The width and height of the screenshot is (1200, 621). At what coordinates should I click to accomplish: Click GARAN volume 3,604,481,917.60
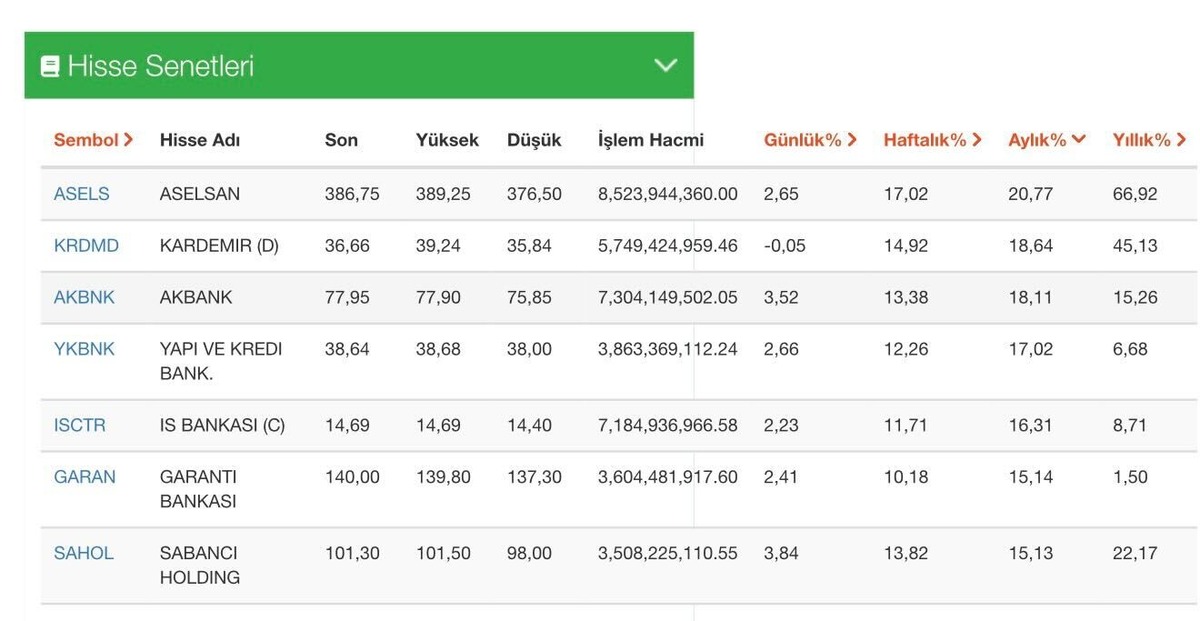coord(668,477)
